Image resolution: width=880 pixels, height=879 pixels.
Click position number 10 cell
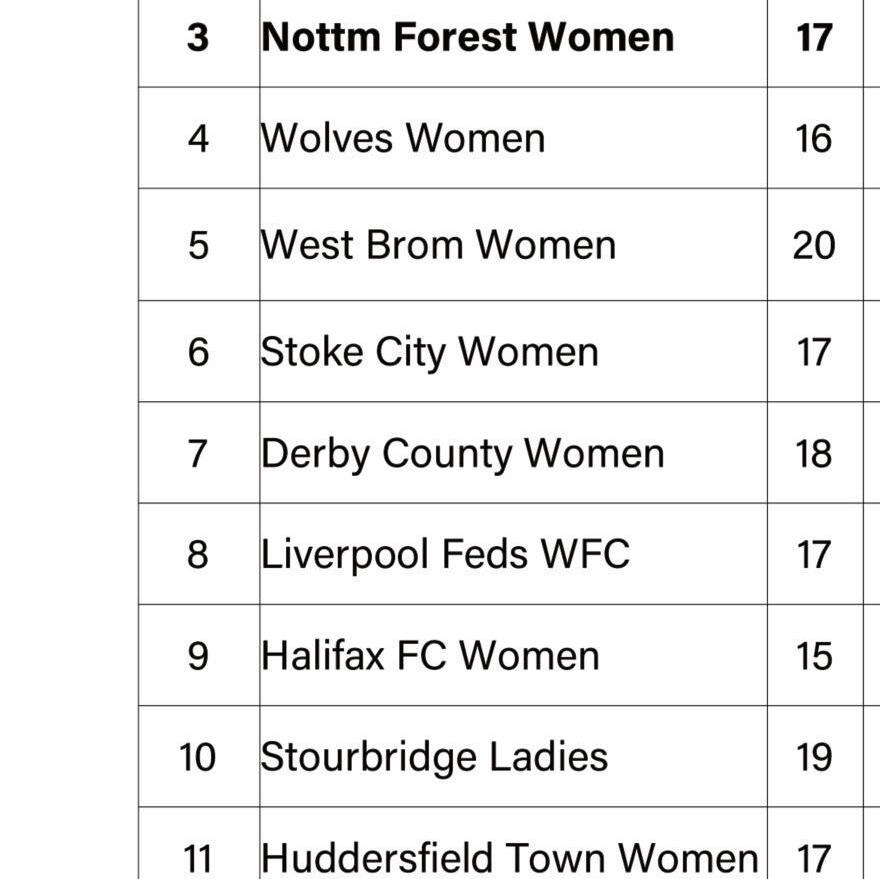(198, 757)
